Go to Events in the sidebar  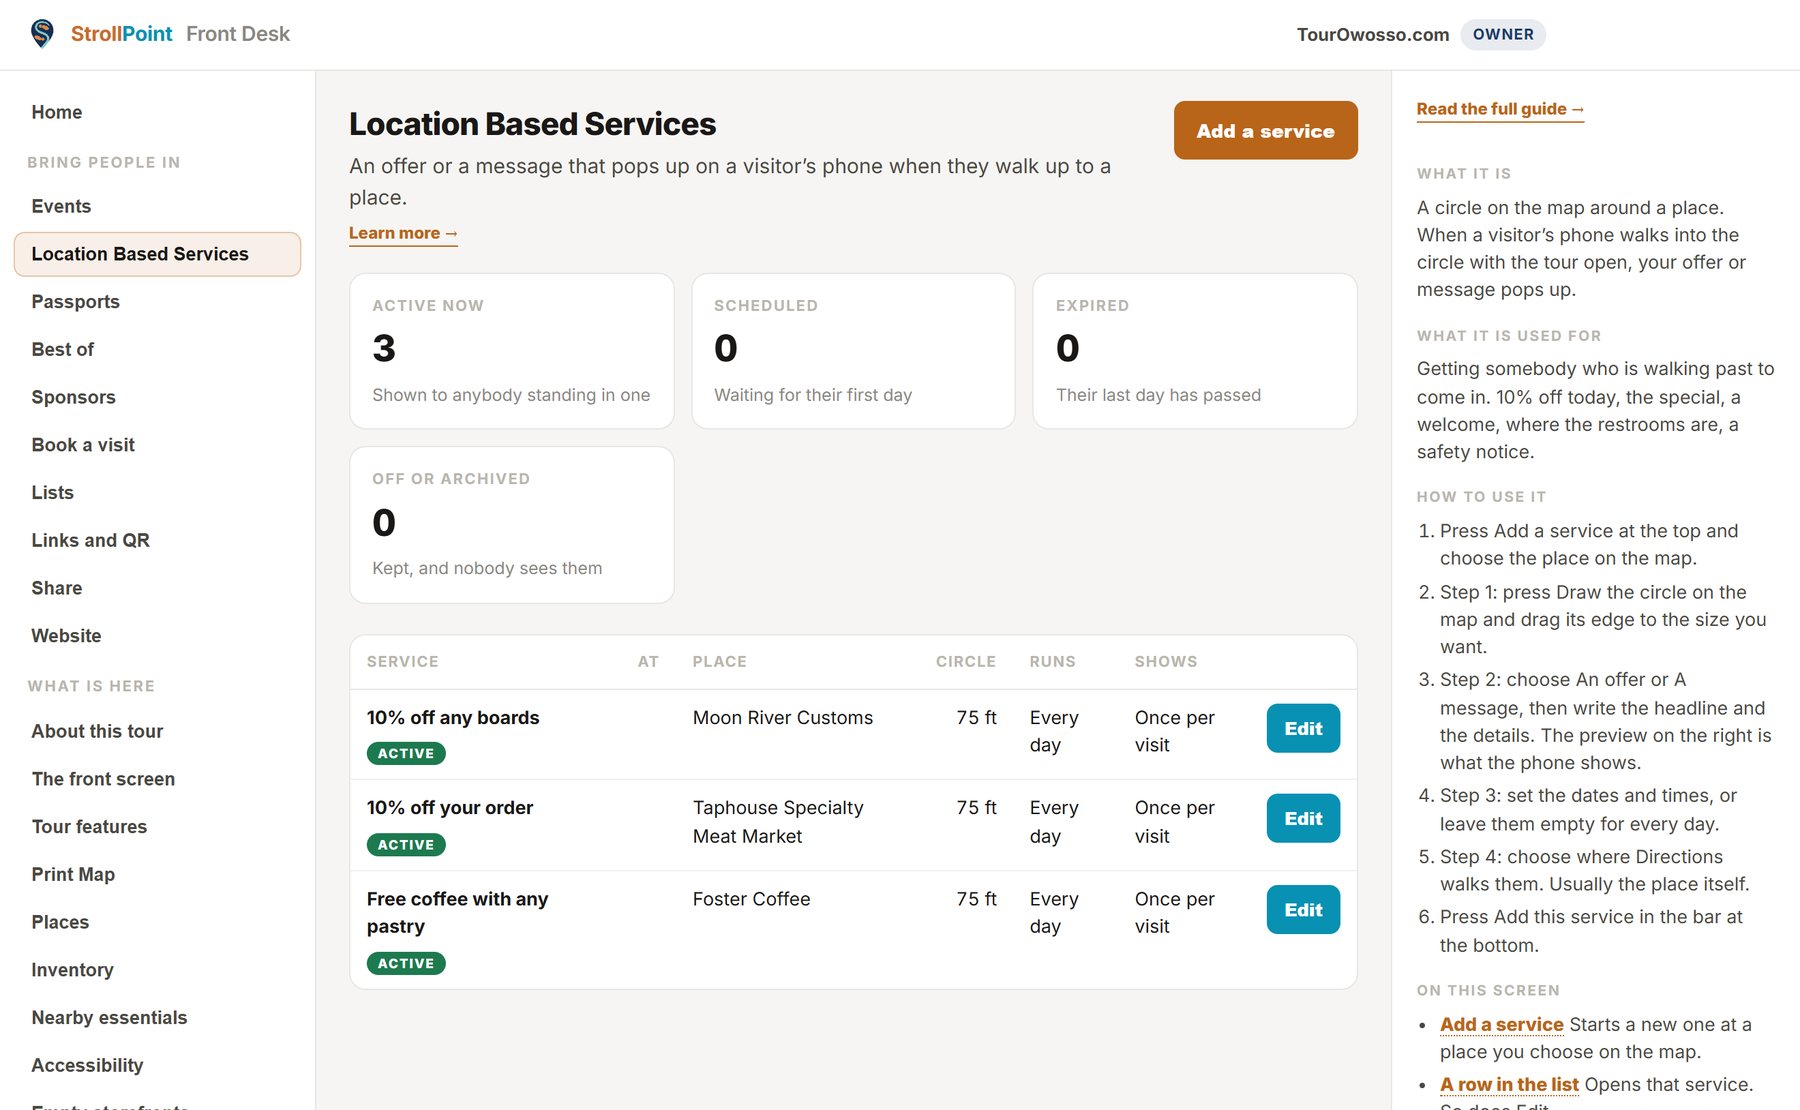[61, 206]
